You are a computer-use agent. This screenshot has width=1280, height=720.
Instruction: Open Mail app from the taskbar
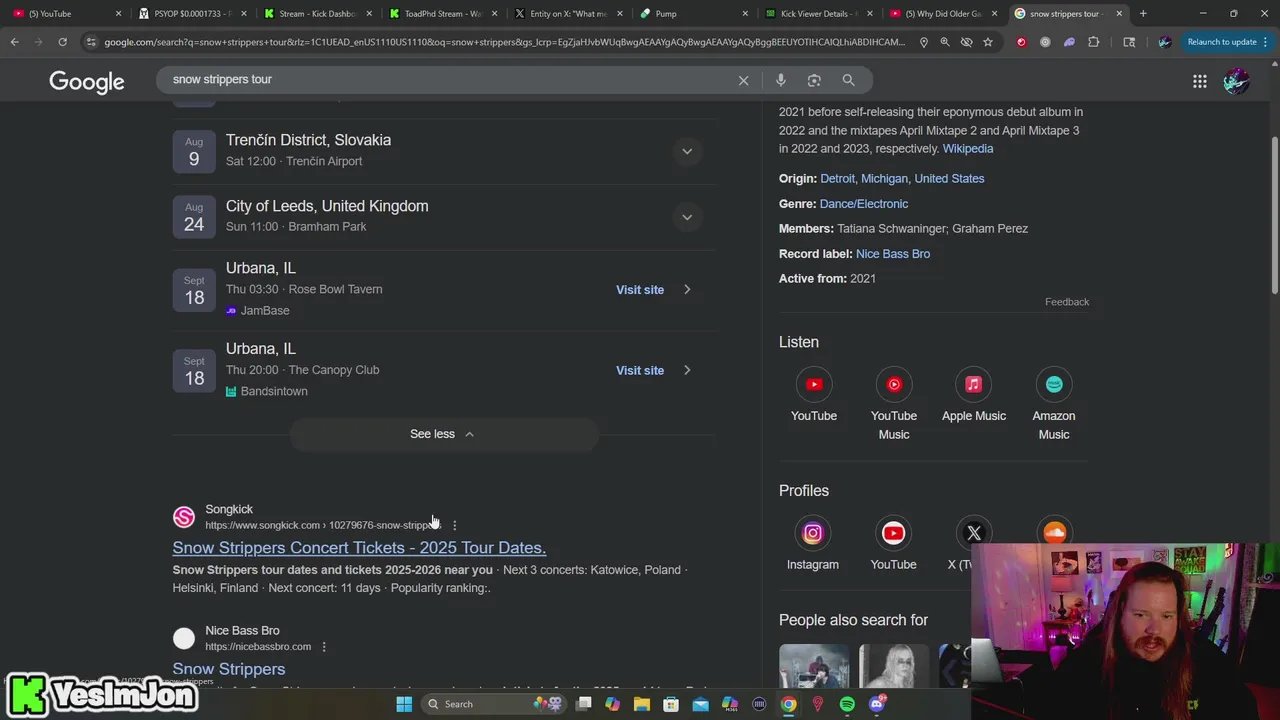pos(700,704)
